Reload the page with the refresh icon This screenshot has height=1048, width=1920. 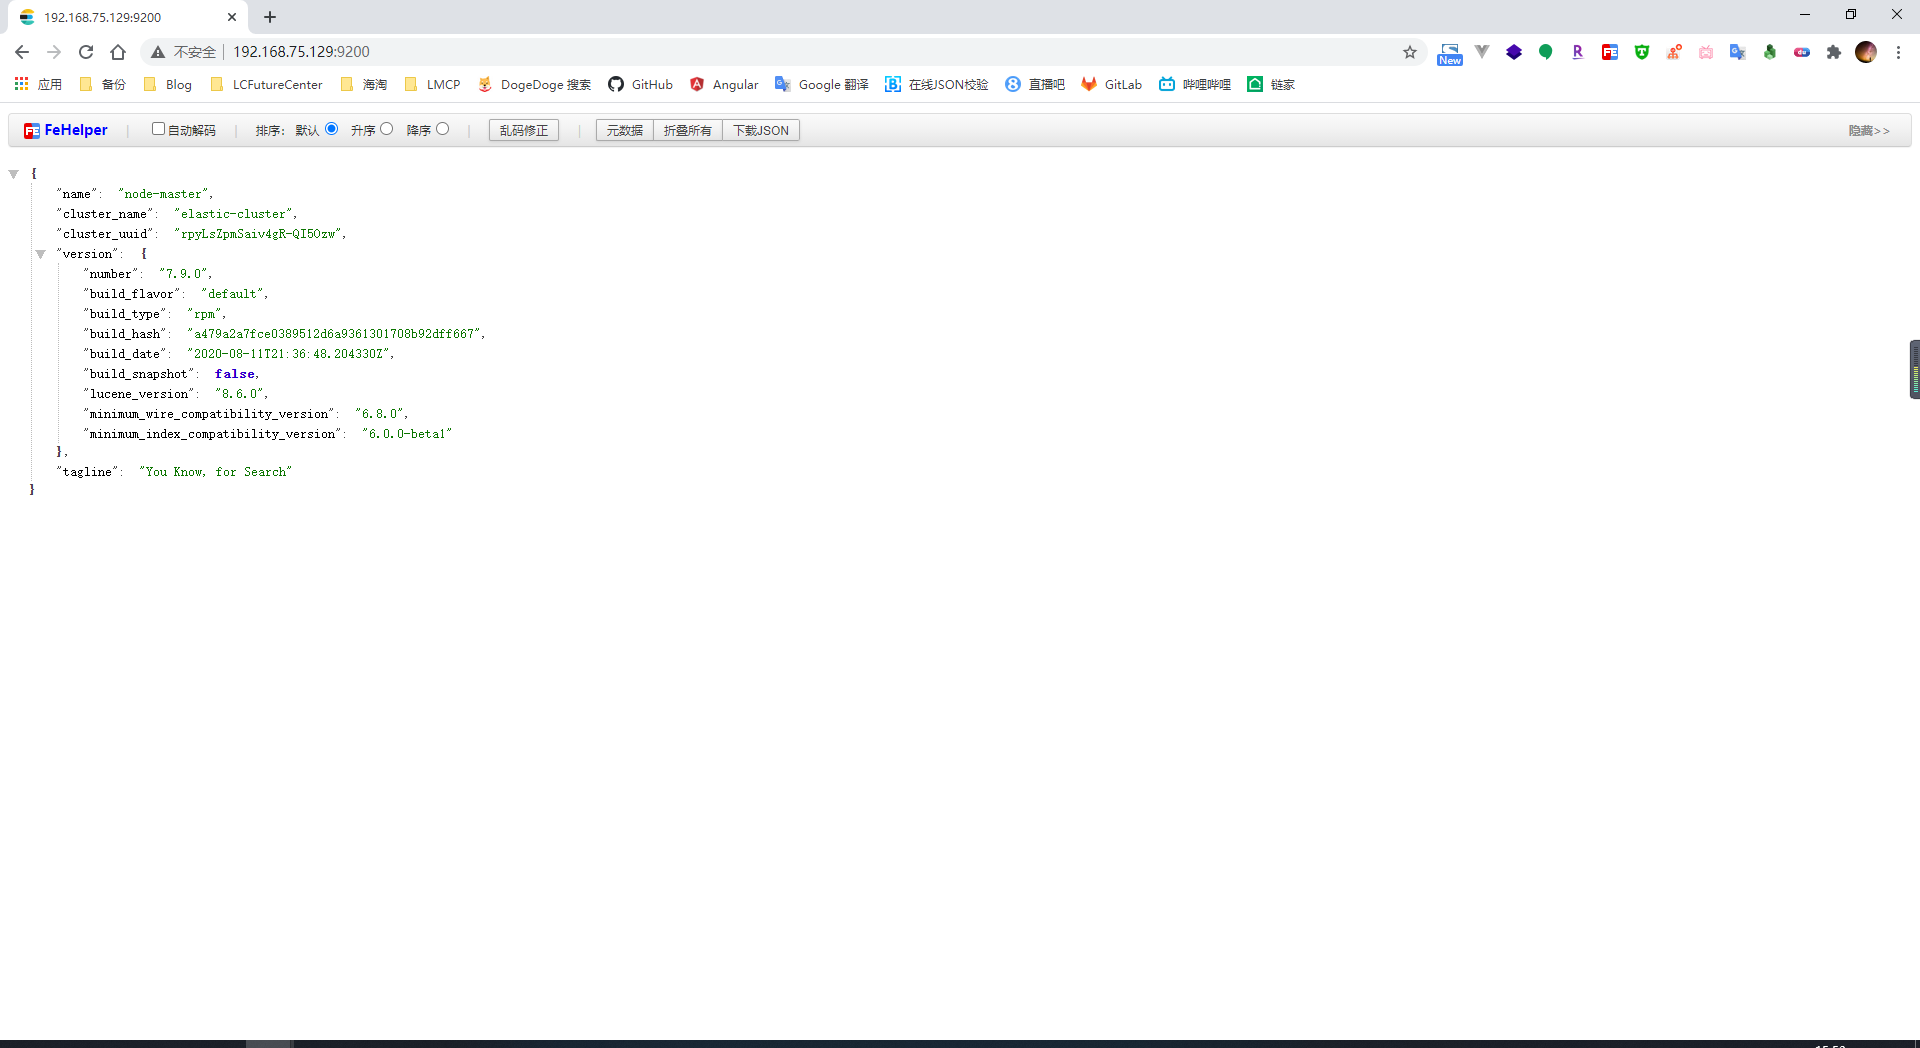[x=86, y=52]
